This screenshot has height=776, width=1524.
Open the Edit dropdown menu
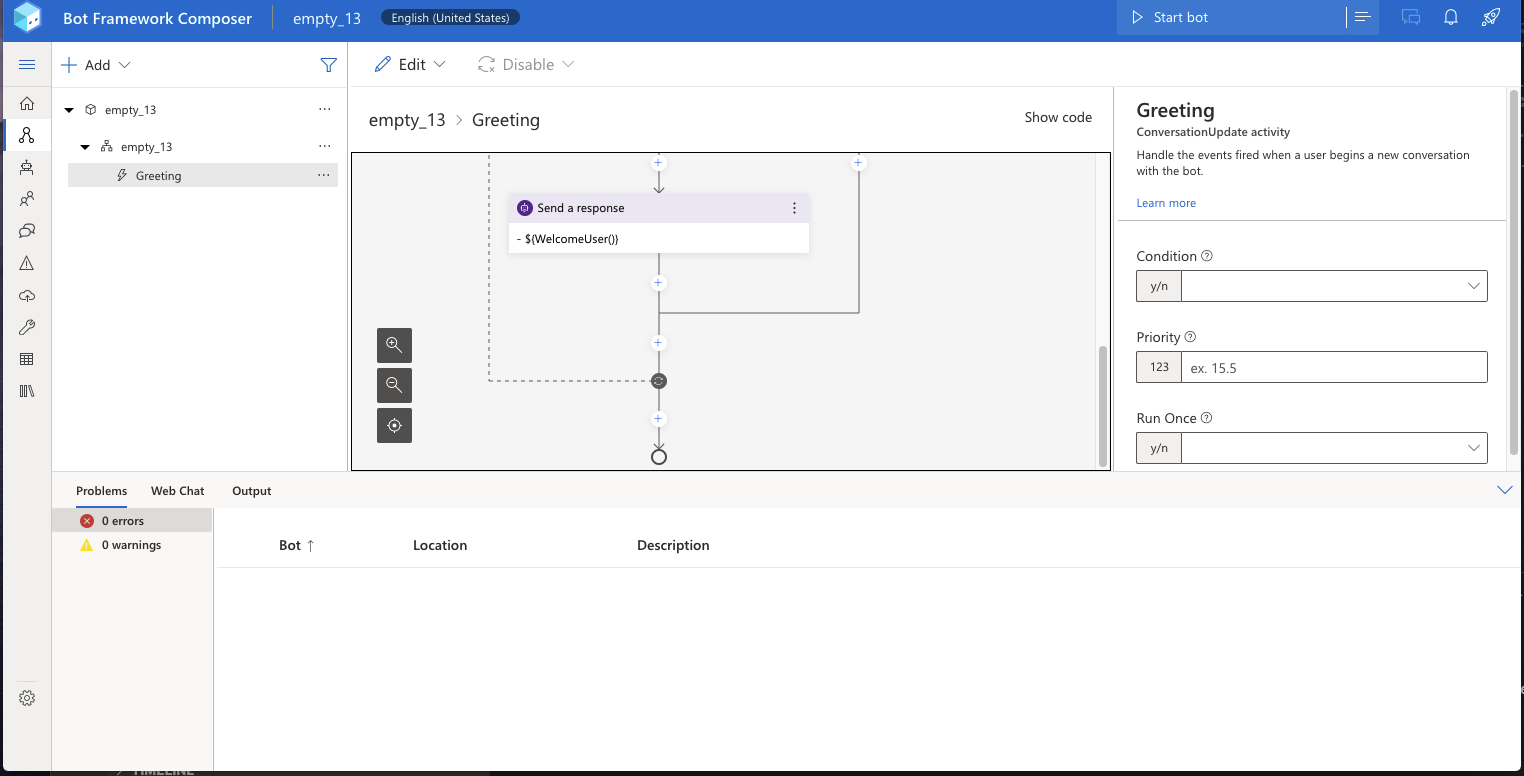[410, 65]
